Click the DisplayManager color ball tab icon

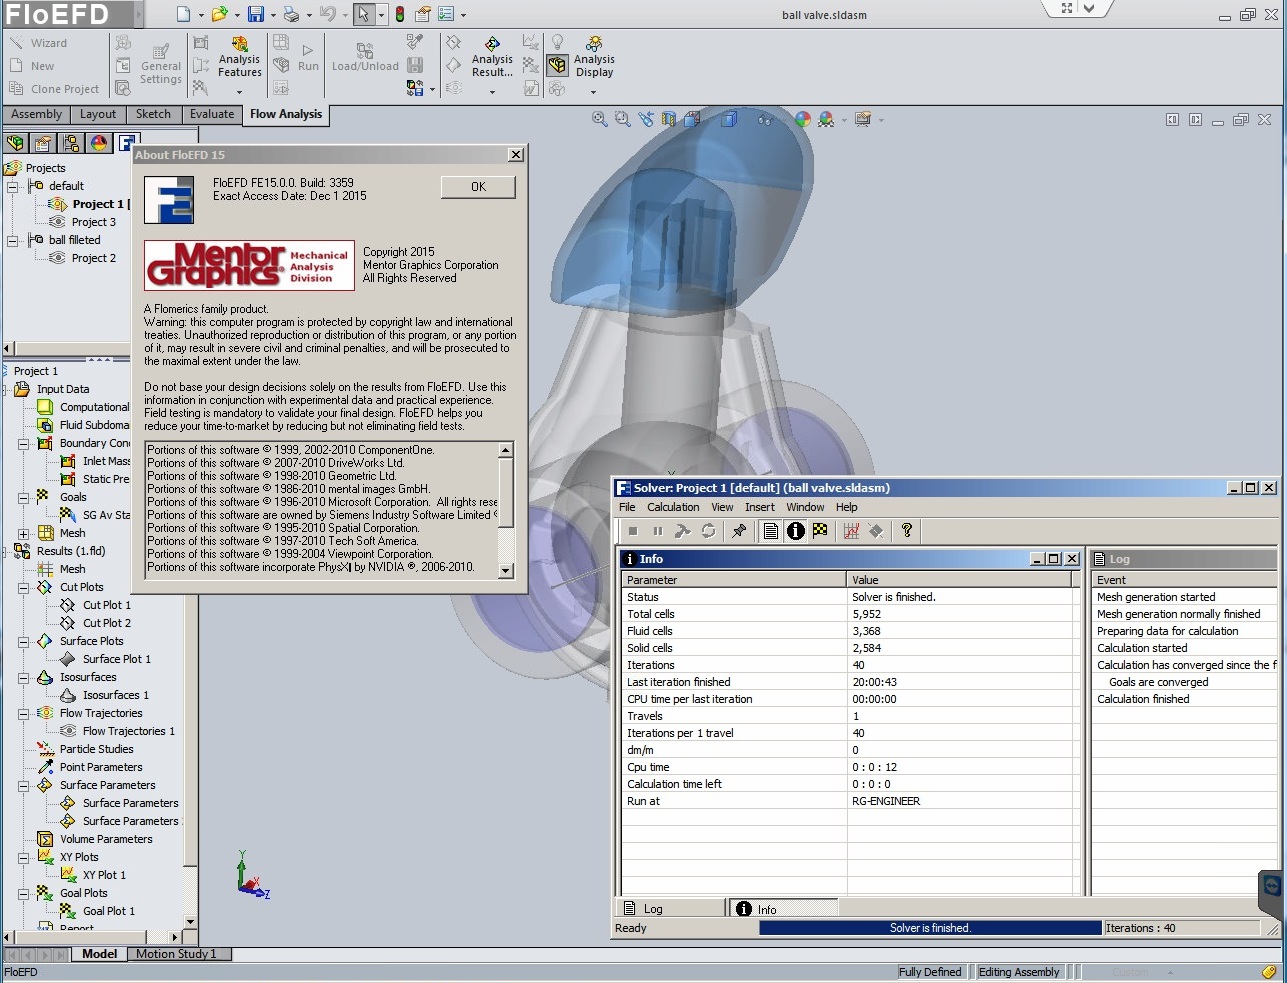click(x=99, y=143)
